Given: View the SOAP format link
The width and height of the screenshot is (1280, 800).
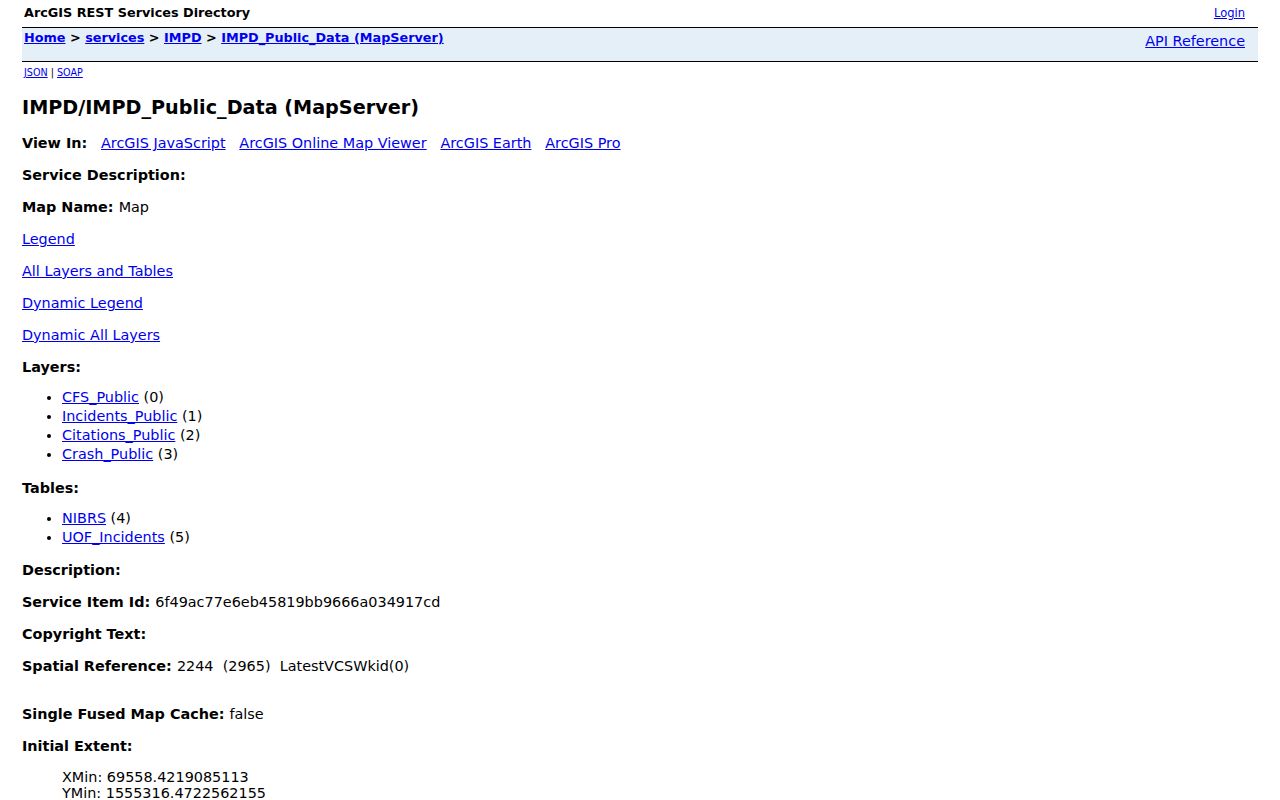Looking at the screenshot, I should click(70, 72).
